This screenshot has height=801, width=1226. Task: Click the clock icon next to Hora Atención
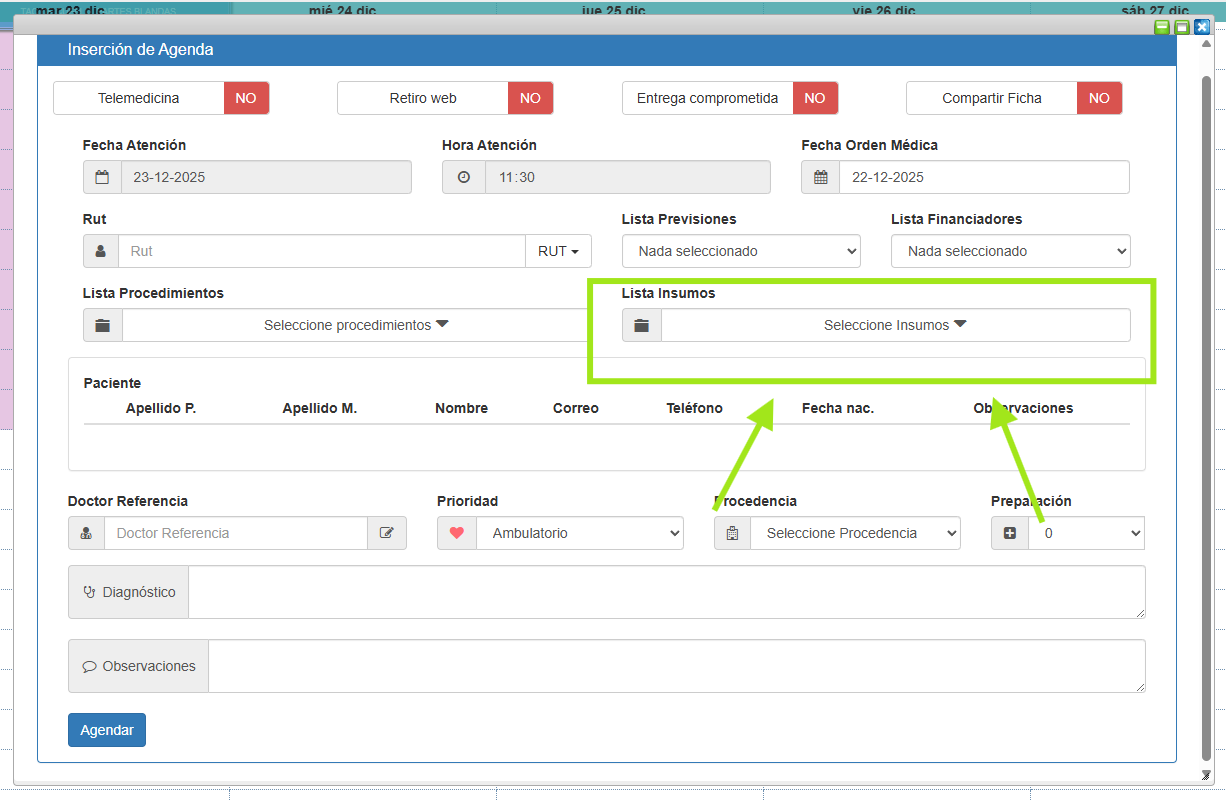coord(464,177)
